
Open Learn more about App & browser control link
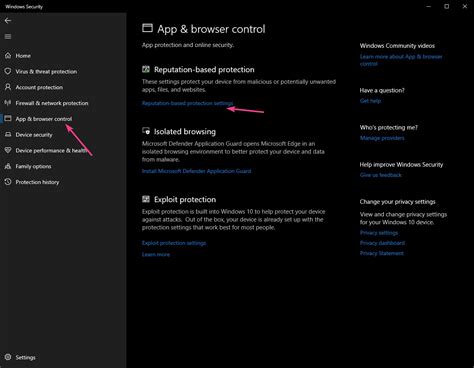click(x=401, y=60)
